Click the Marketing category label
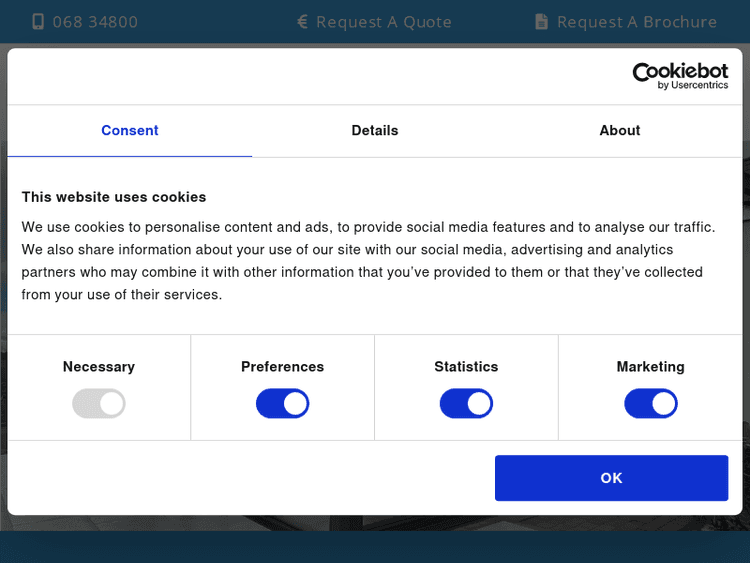This screenshot has width=750, height=563. [x=651, y=367]
